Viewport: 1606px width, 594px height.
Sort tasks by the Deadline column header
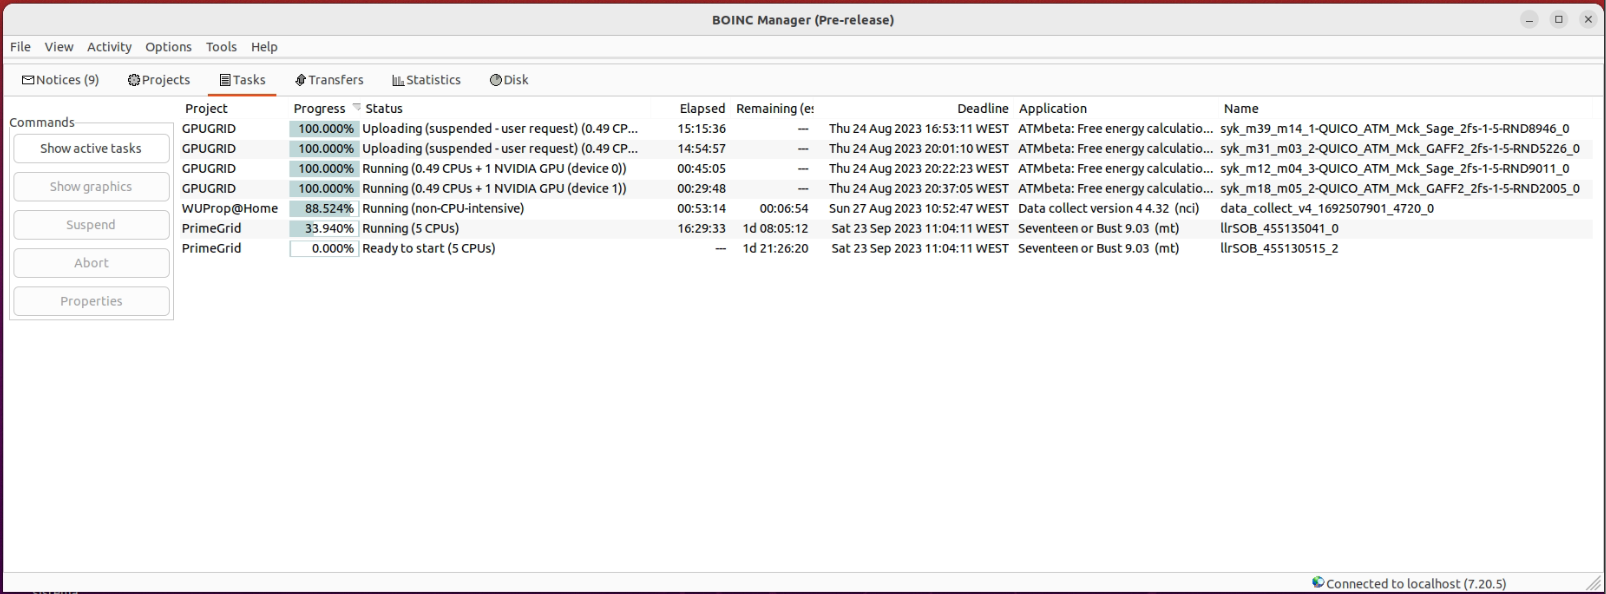tap(982, 108)
